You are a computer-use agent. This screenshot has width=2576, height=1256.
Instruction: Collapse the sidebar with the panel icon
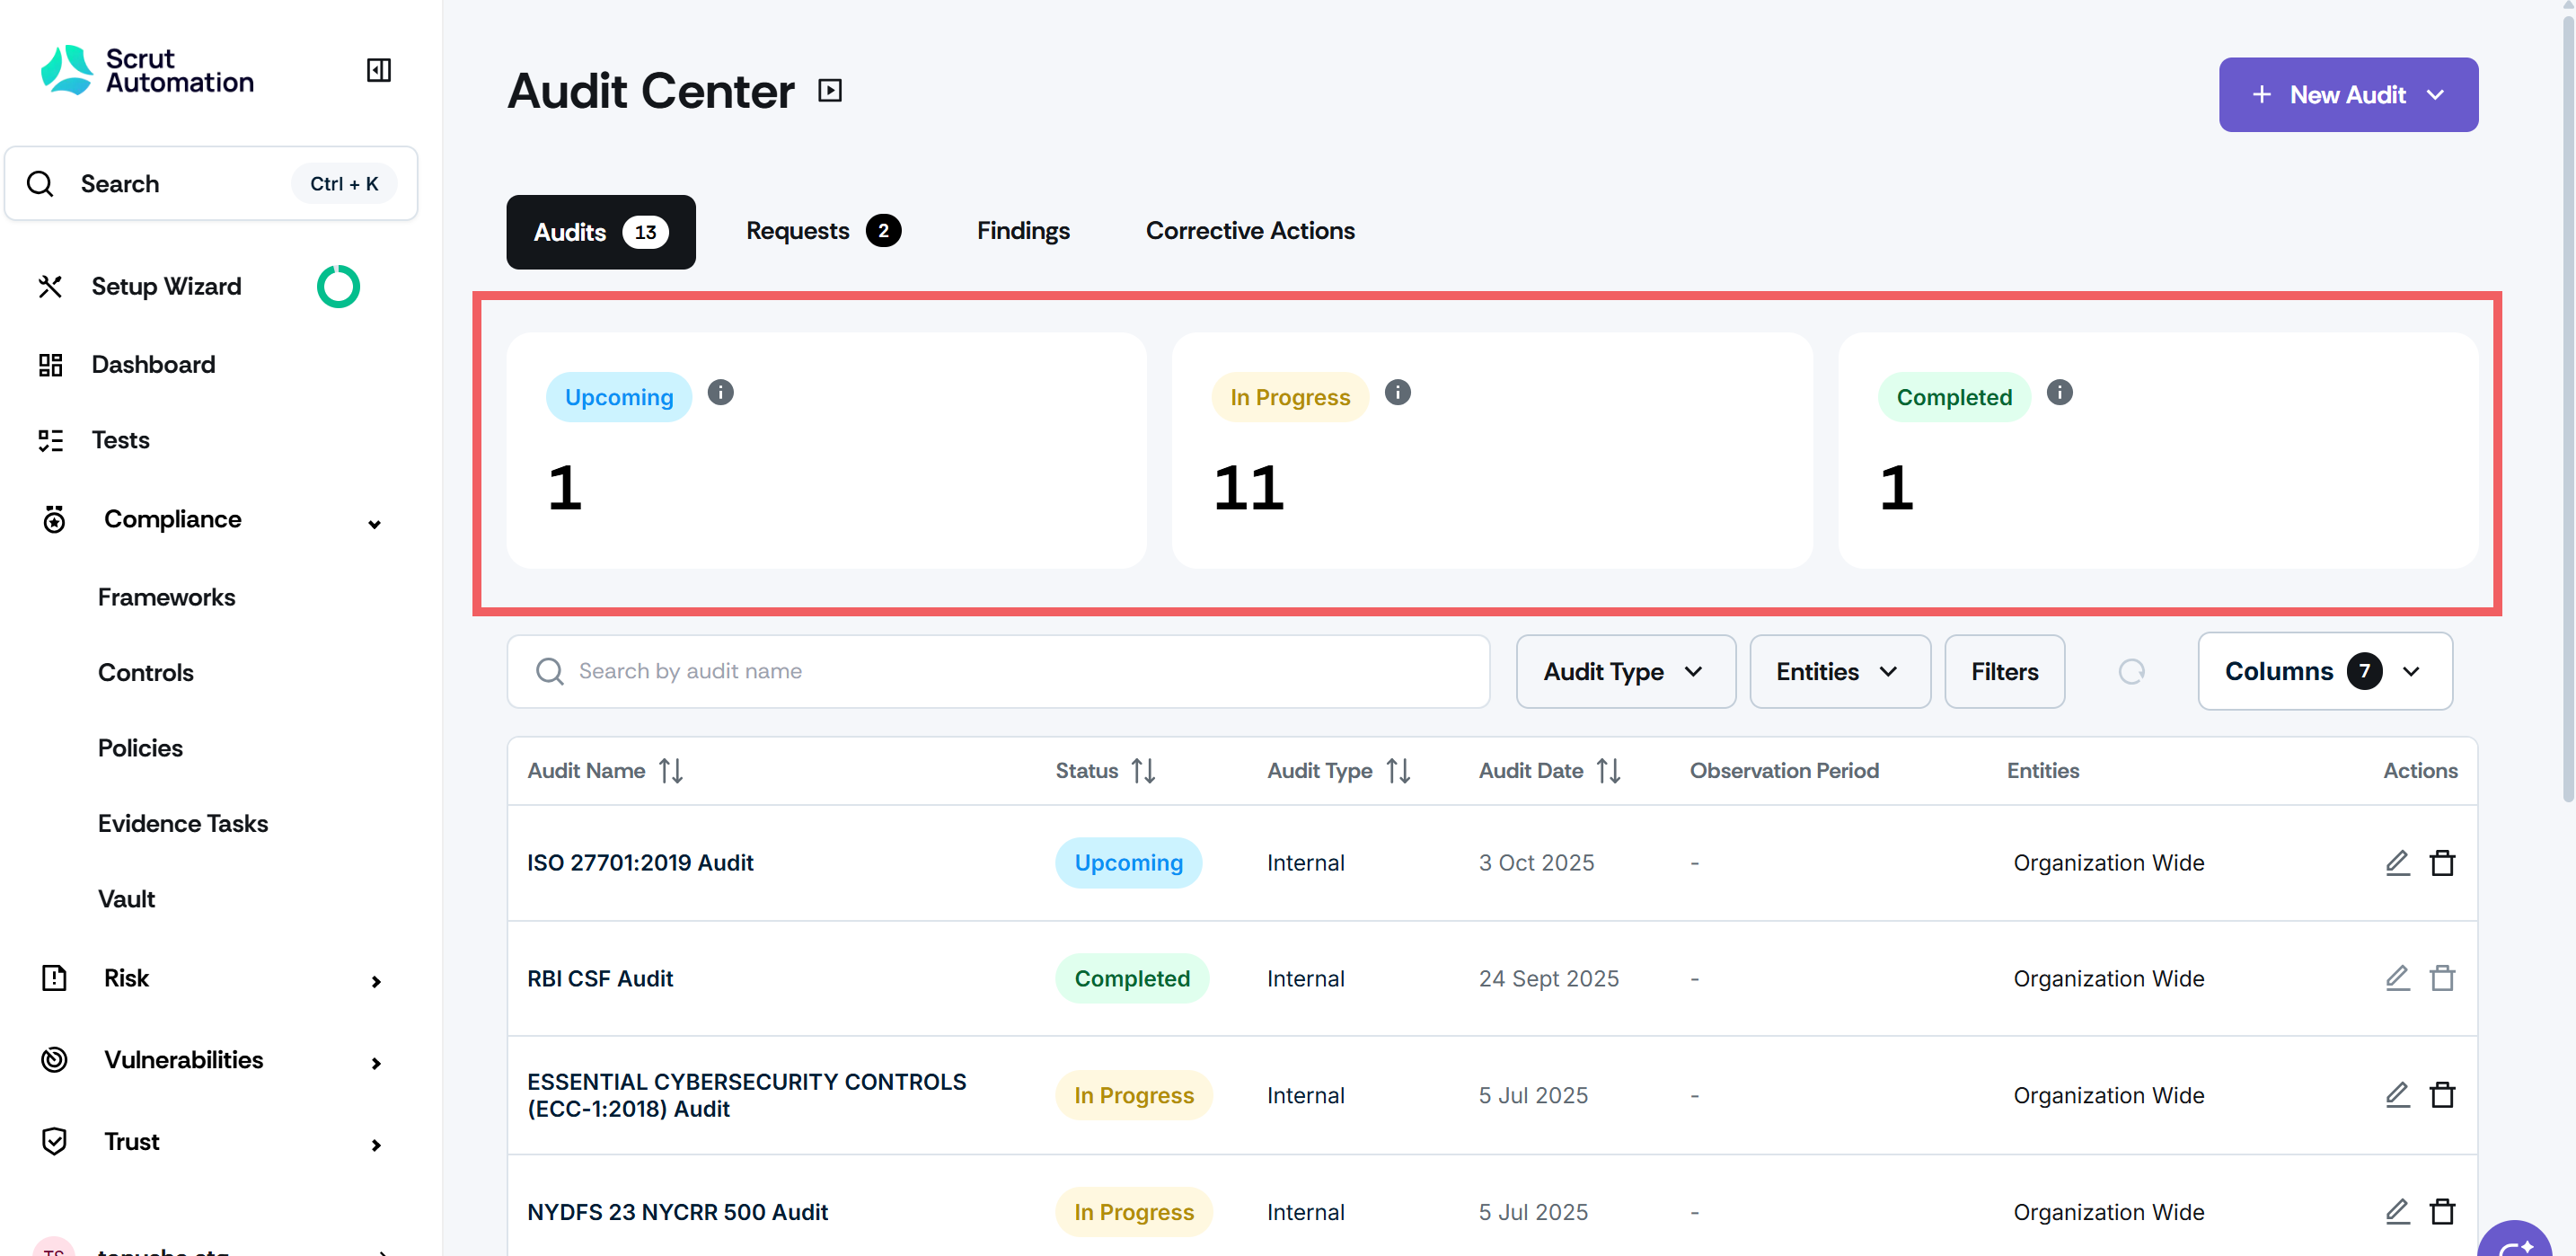click(378, 70)
